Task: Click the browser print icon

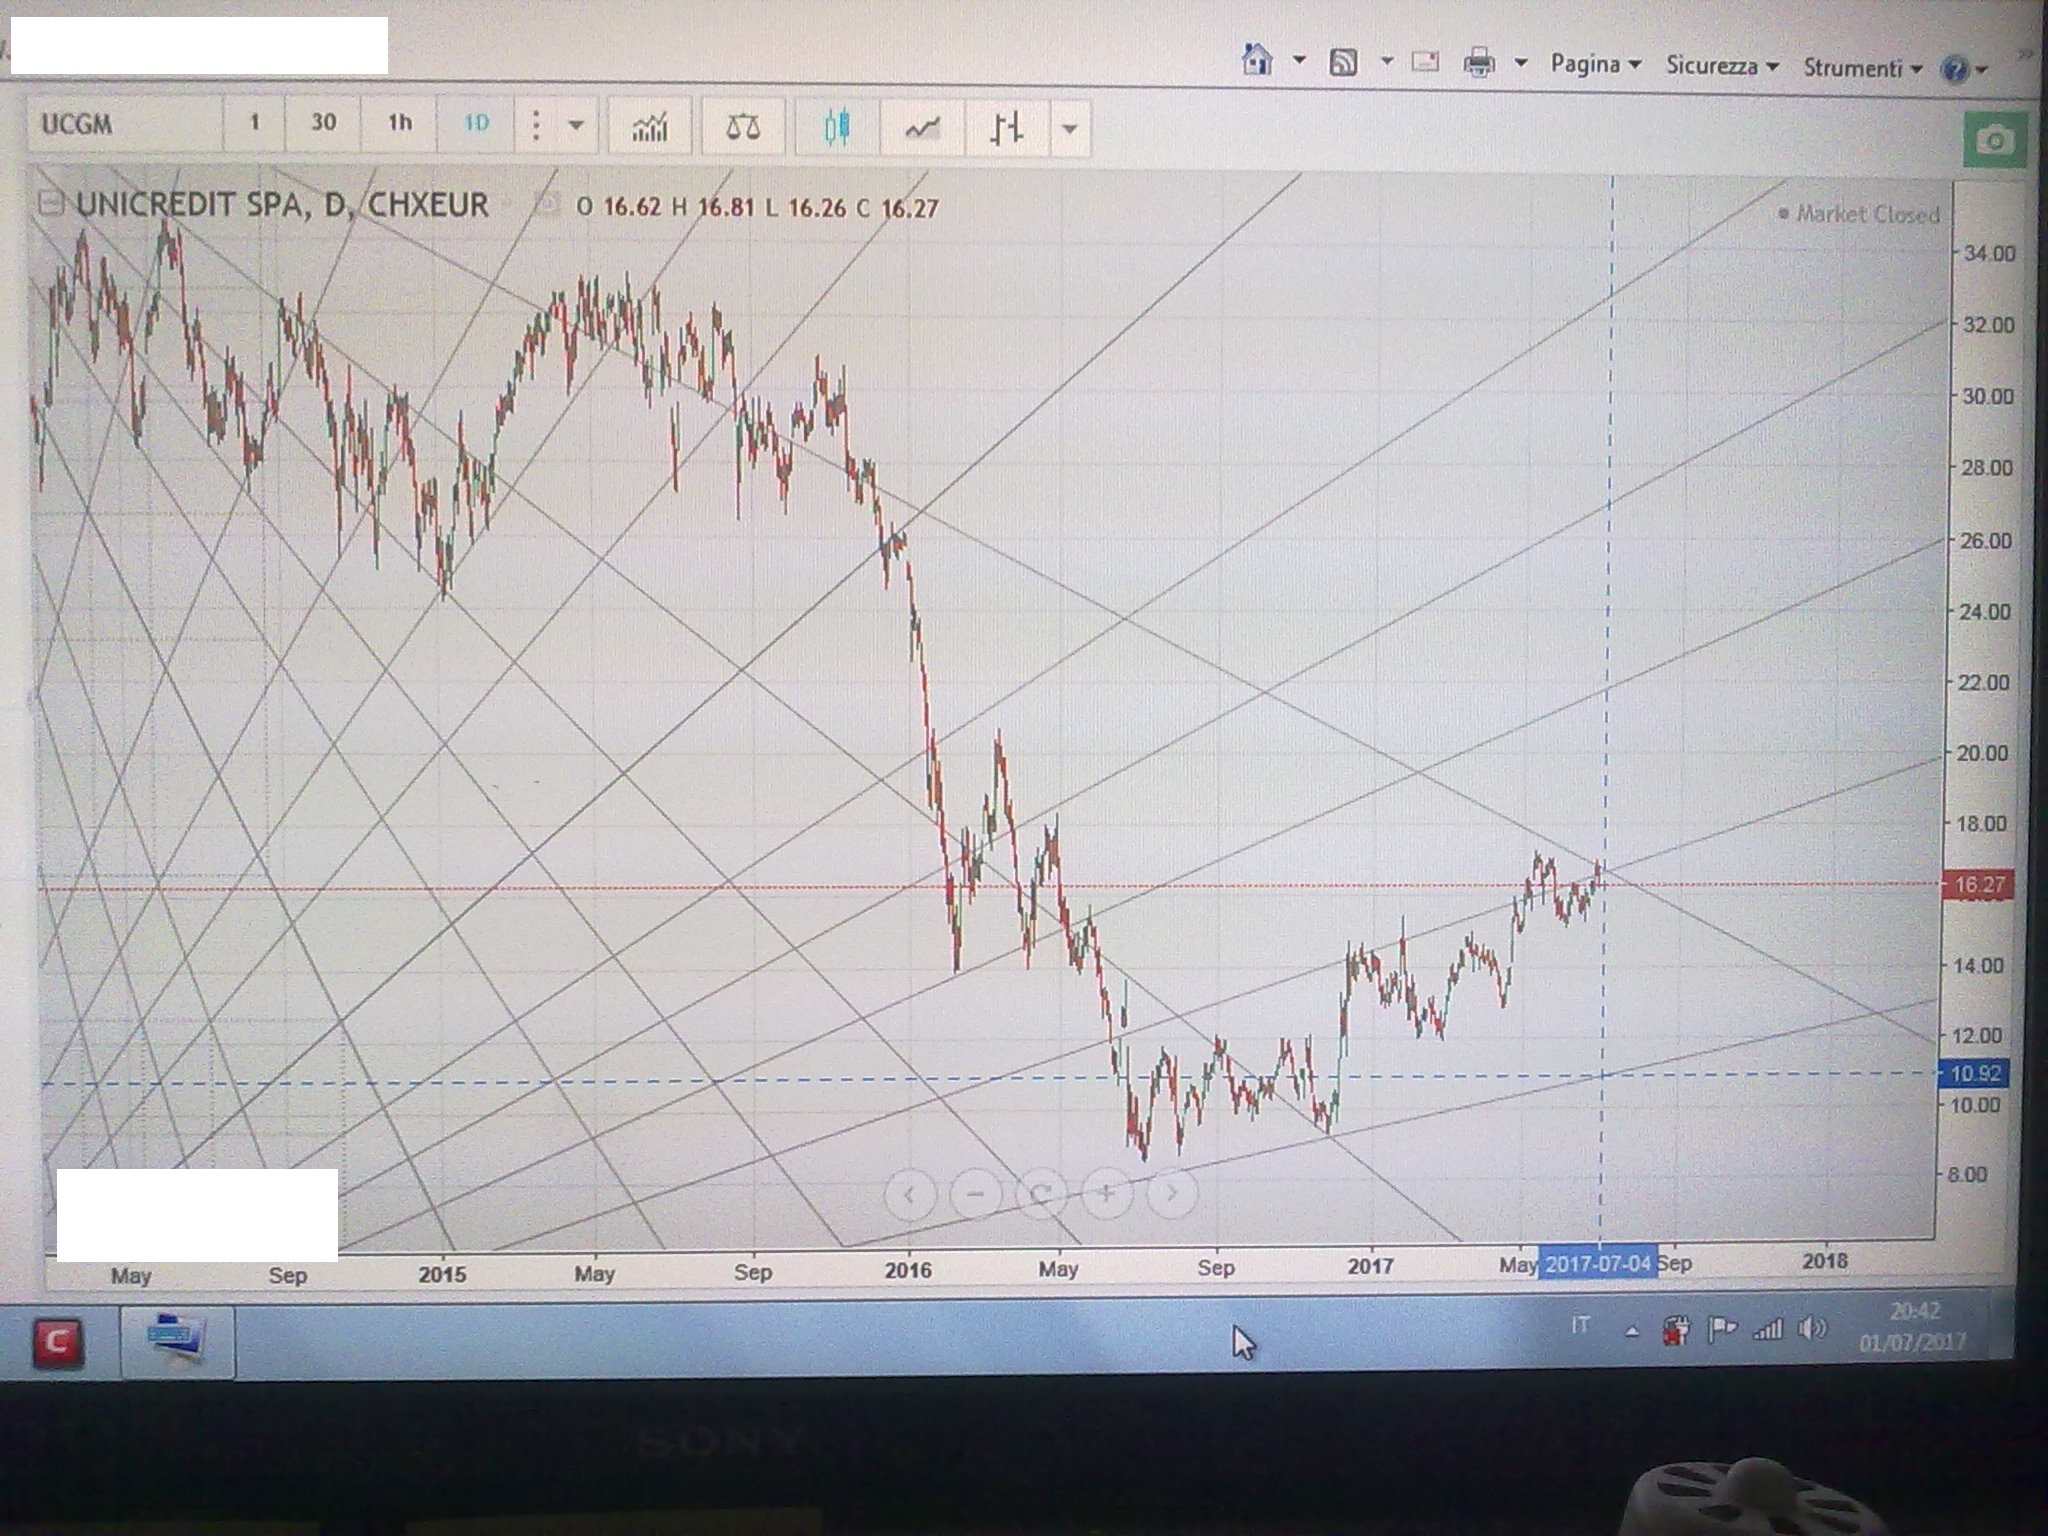Action: click(1479, 63)
